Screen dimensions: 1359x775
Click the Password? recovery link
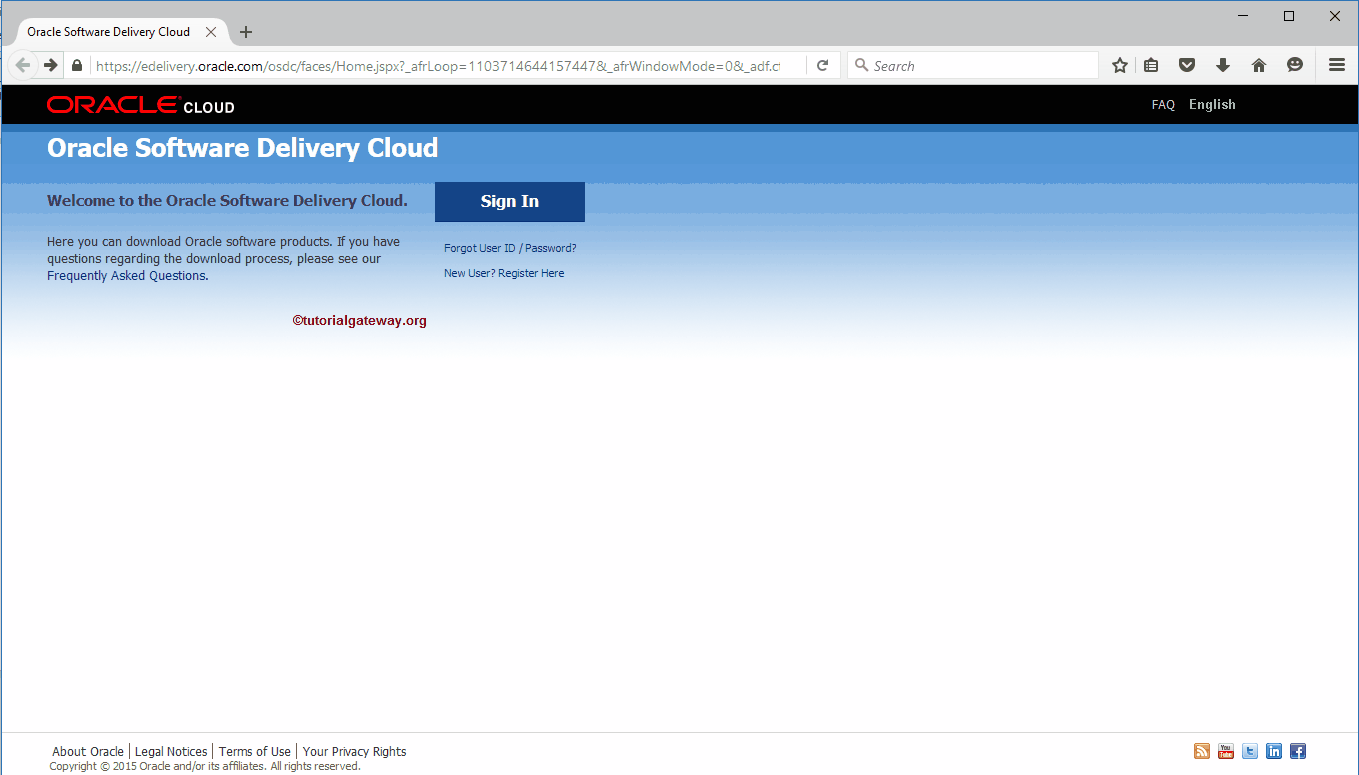tap(551, 248)
